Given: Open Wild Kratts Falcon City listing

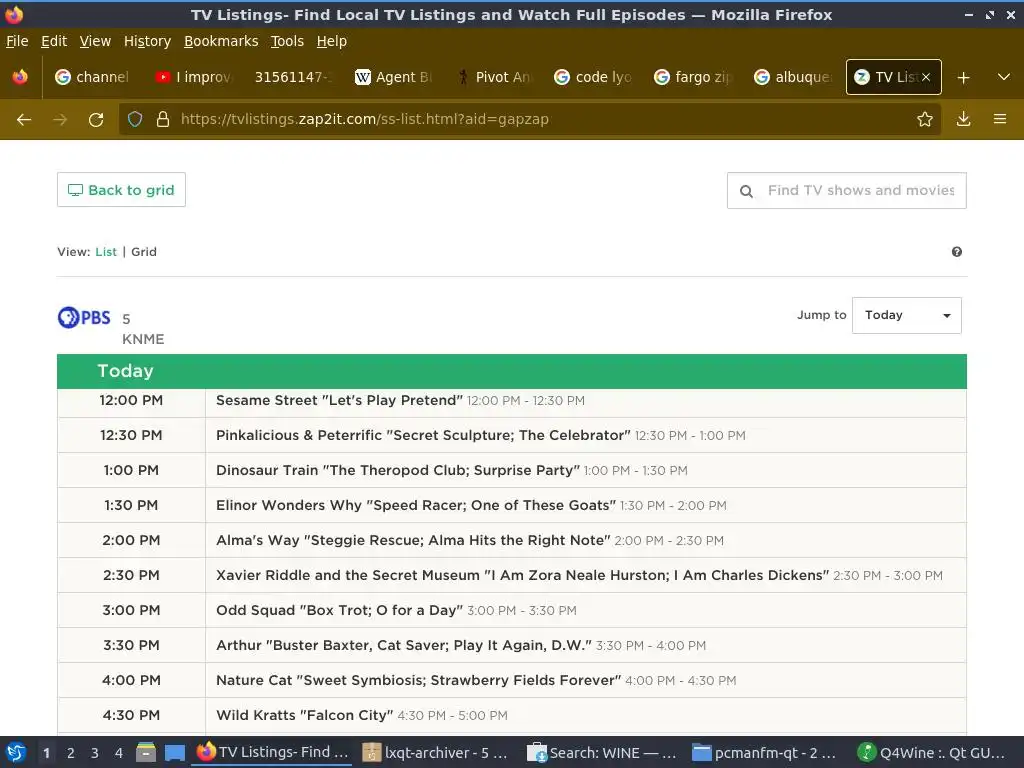Looking at the screenshot, I should (304, 715).
